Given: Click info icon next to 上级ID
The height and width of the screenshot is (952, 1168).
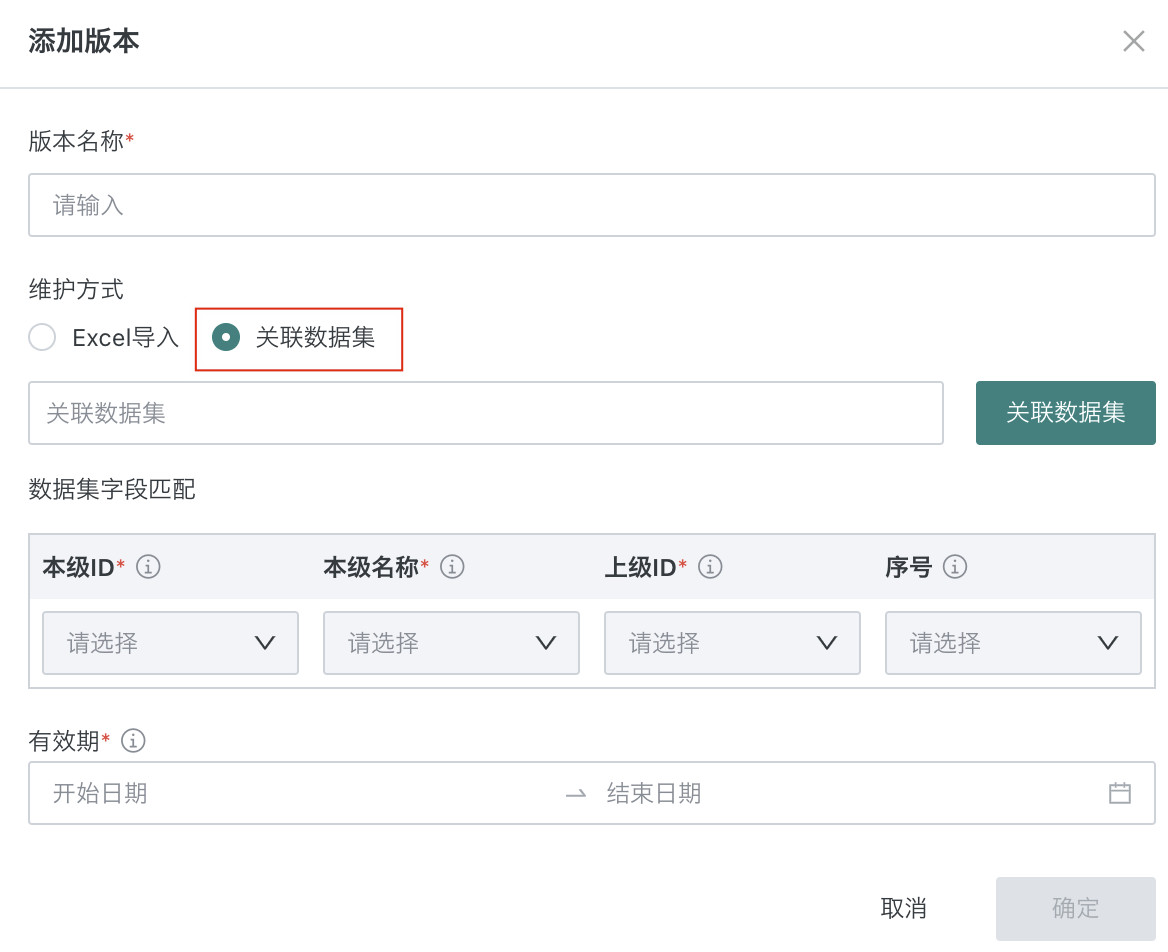Looking at the screenshot, I should [x=710, y=567].
